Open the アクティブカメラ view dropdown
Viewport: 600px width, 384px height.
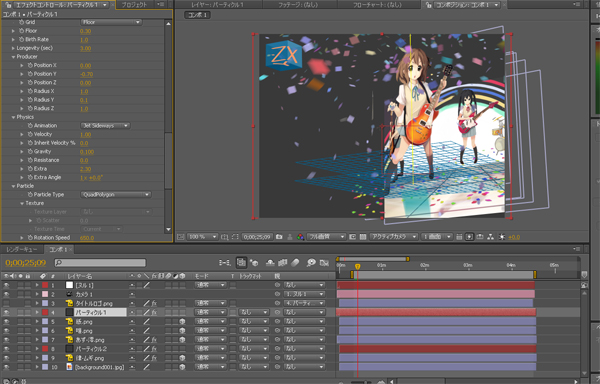pos(393,237)
